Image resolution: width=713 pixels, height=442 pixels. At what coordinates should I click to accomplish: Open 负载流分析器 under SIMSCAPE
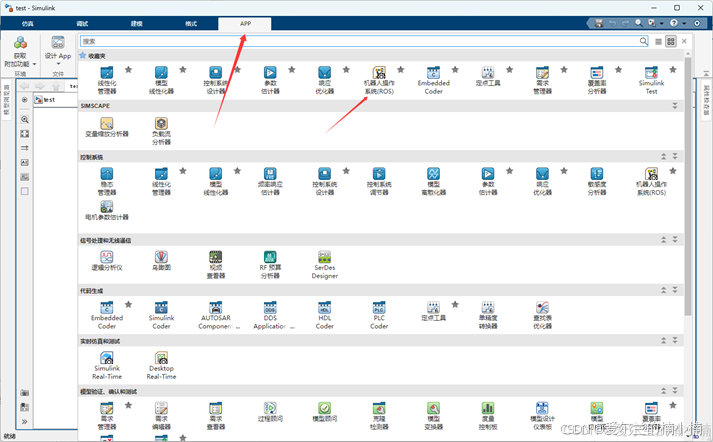point(161,131)
